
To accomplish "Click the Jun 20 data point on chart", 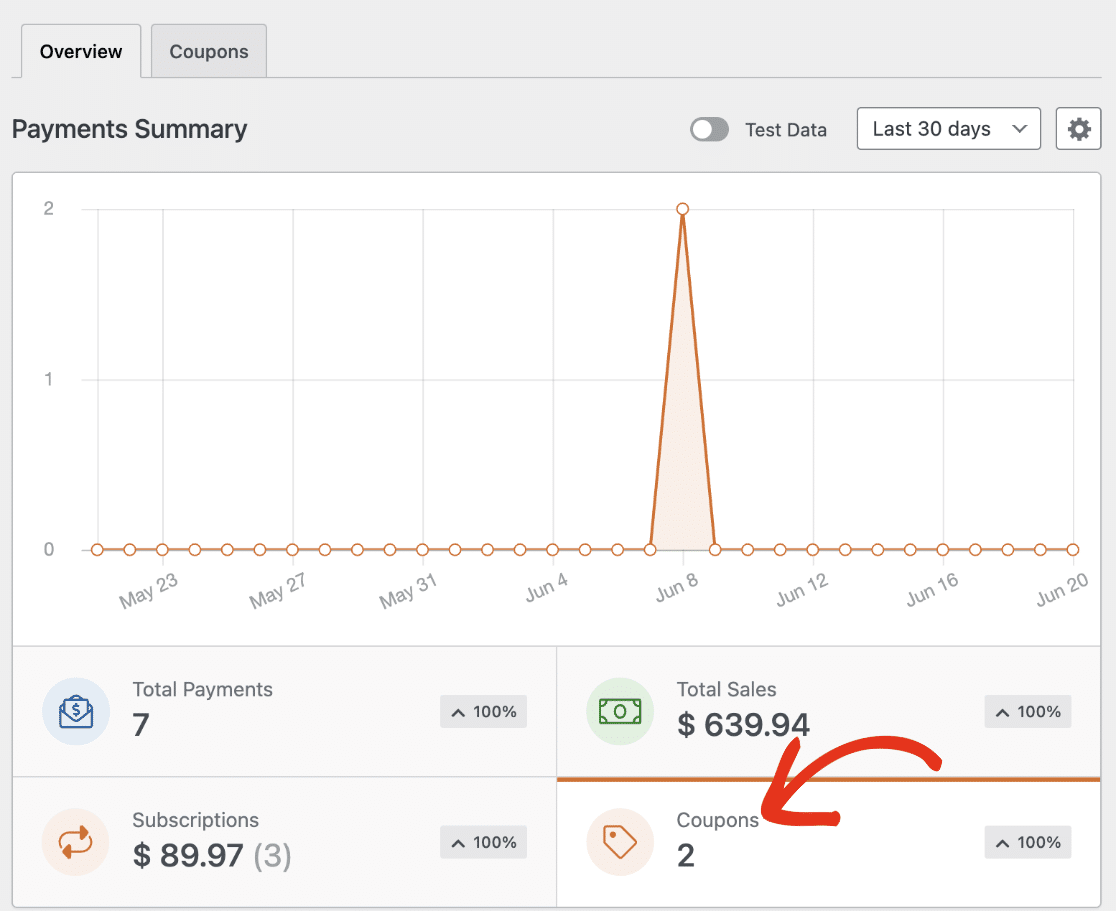I will [1073, 549].
